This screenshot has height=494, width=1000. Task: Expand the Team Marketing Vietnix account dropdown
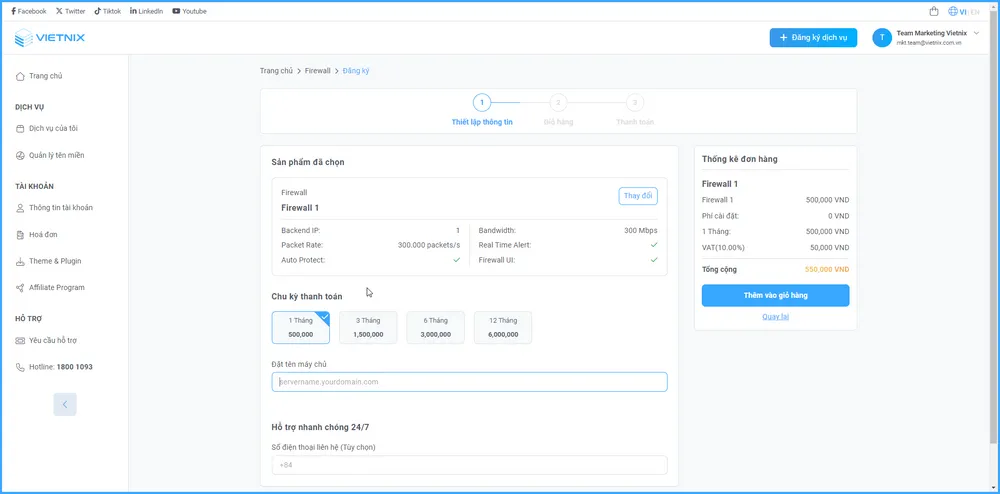(975, 33)
